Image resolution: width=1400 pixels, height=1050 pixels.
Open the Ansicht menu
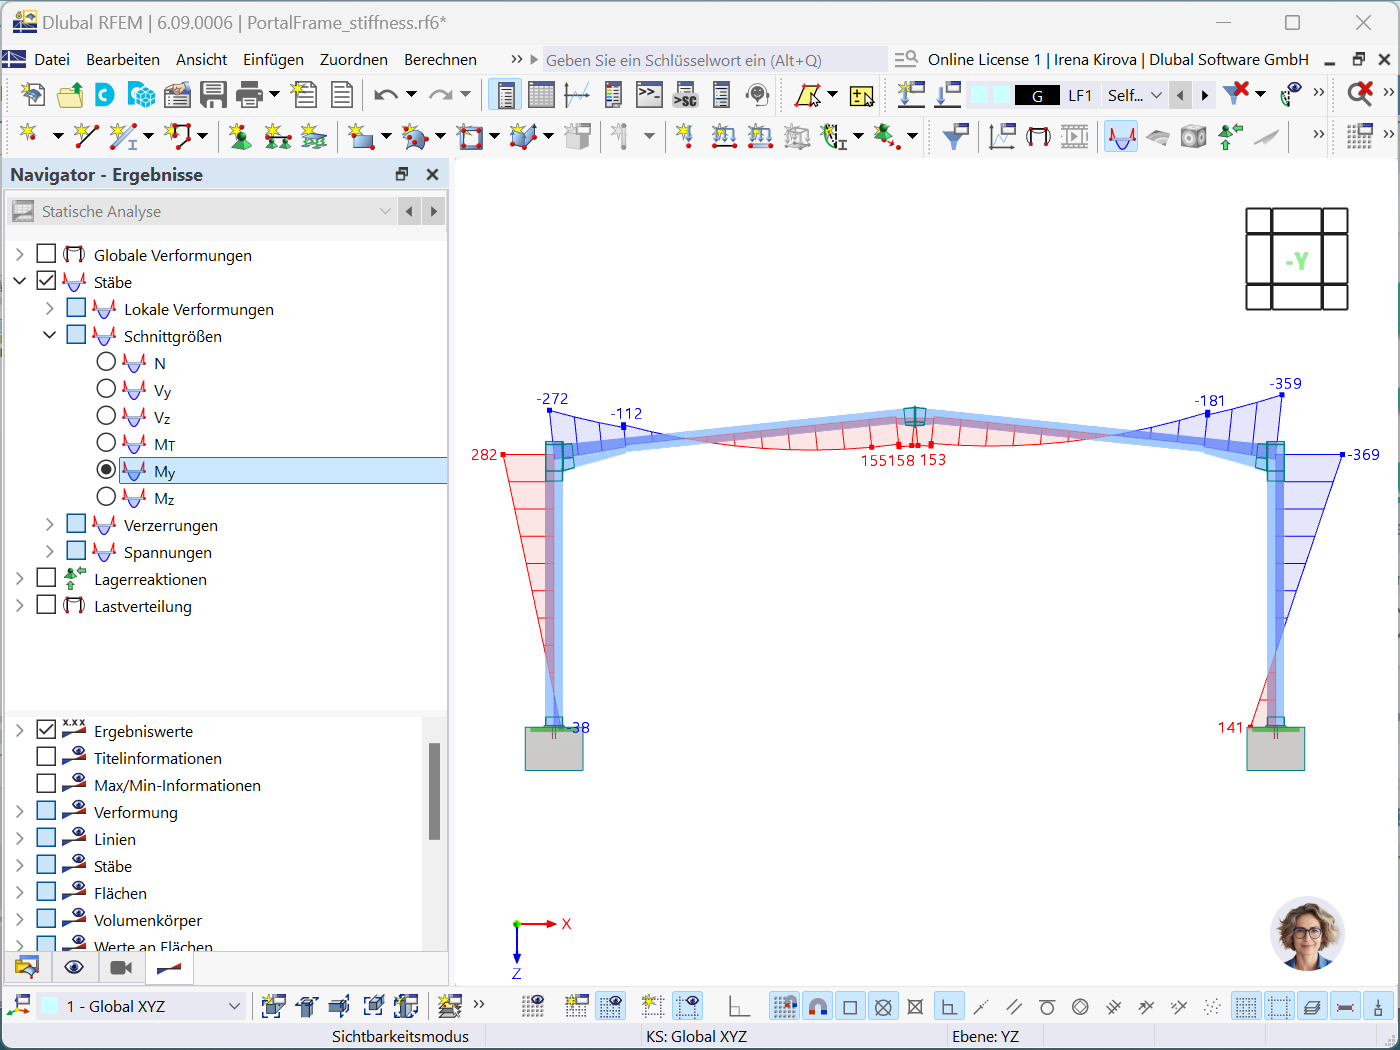click(x=201, y=59)
